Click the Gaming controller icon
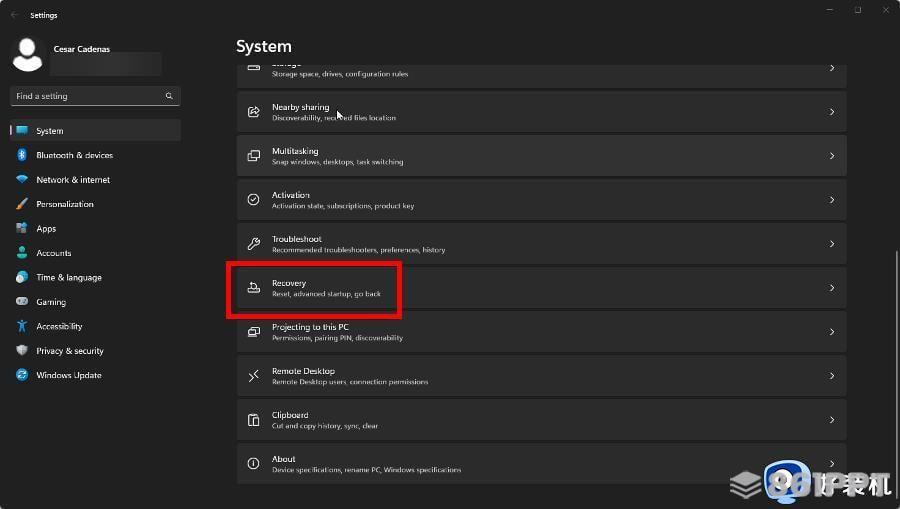 (22, 301)
